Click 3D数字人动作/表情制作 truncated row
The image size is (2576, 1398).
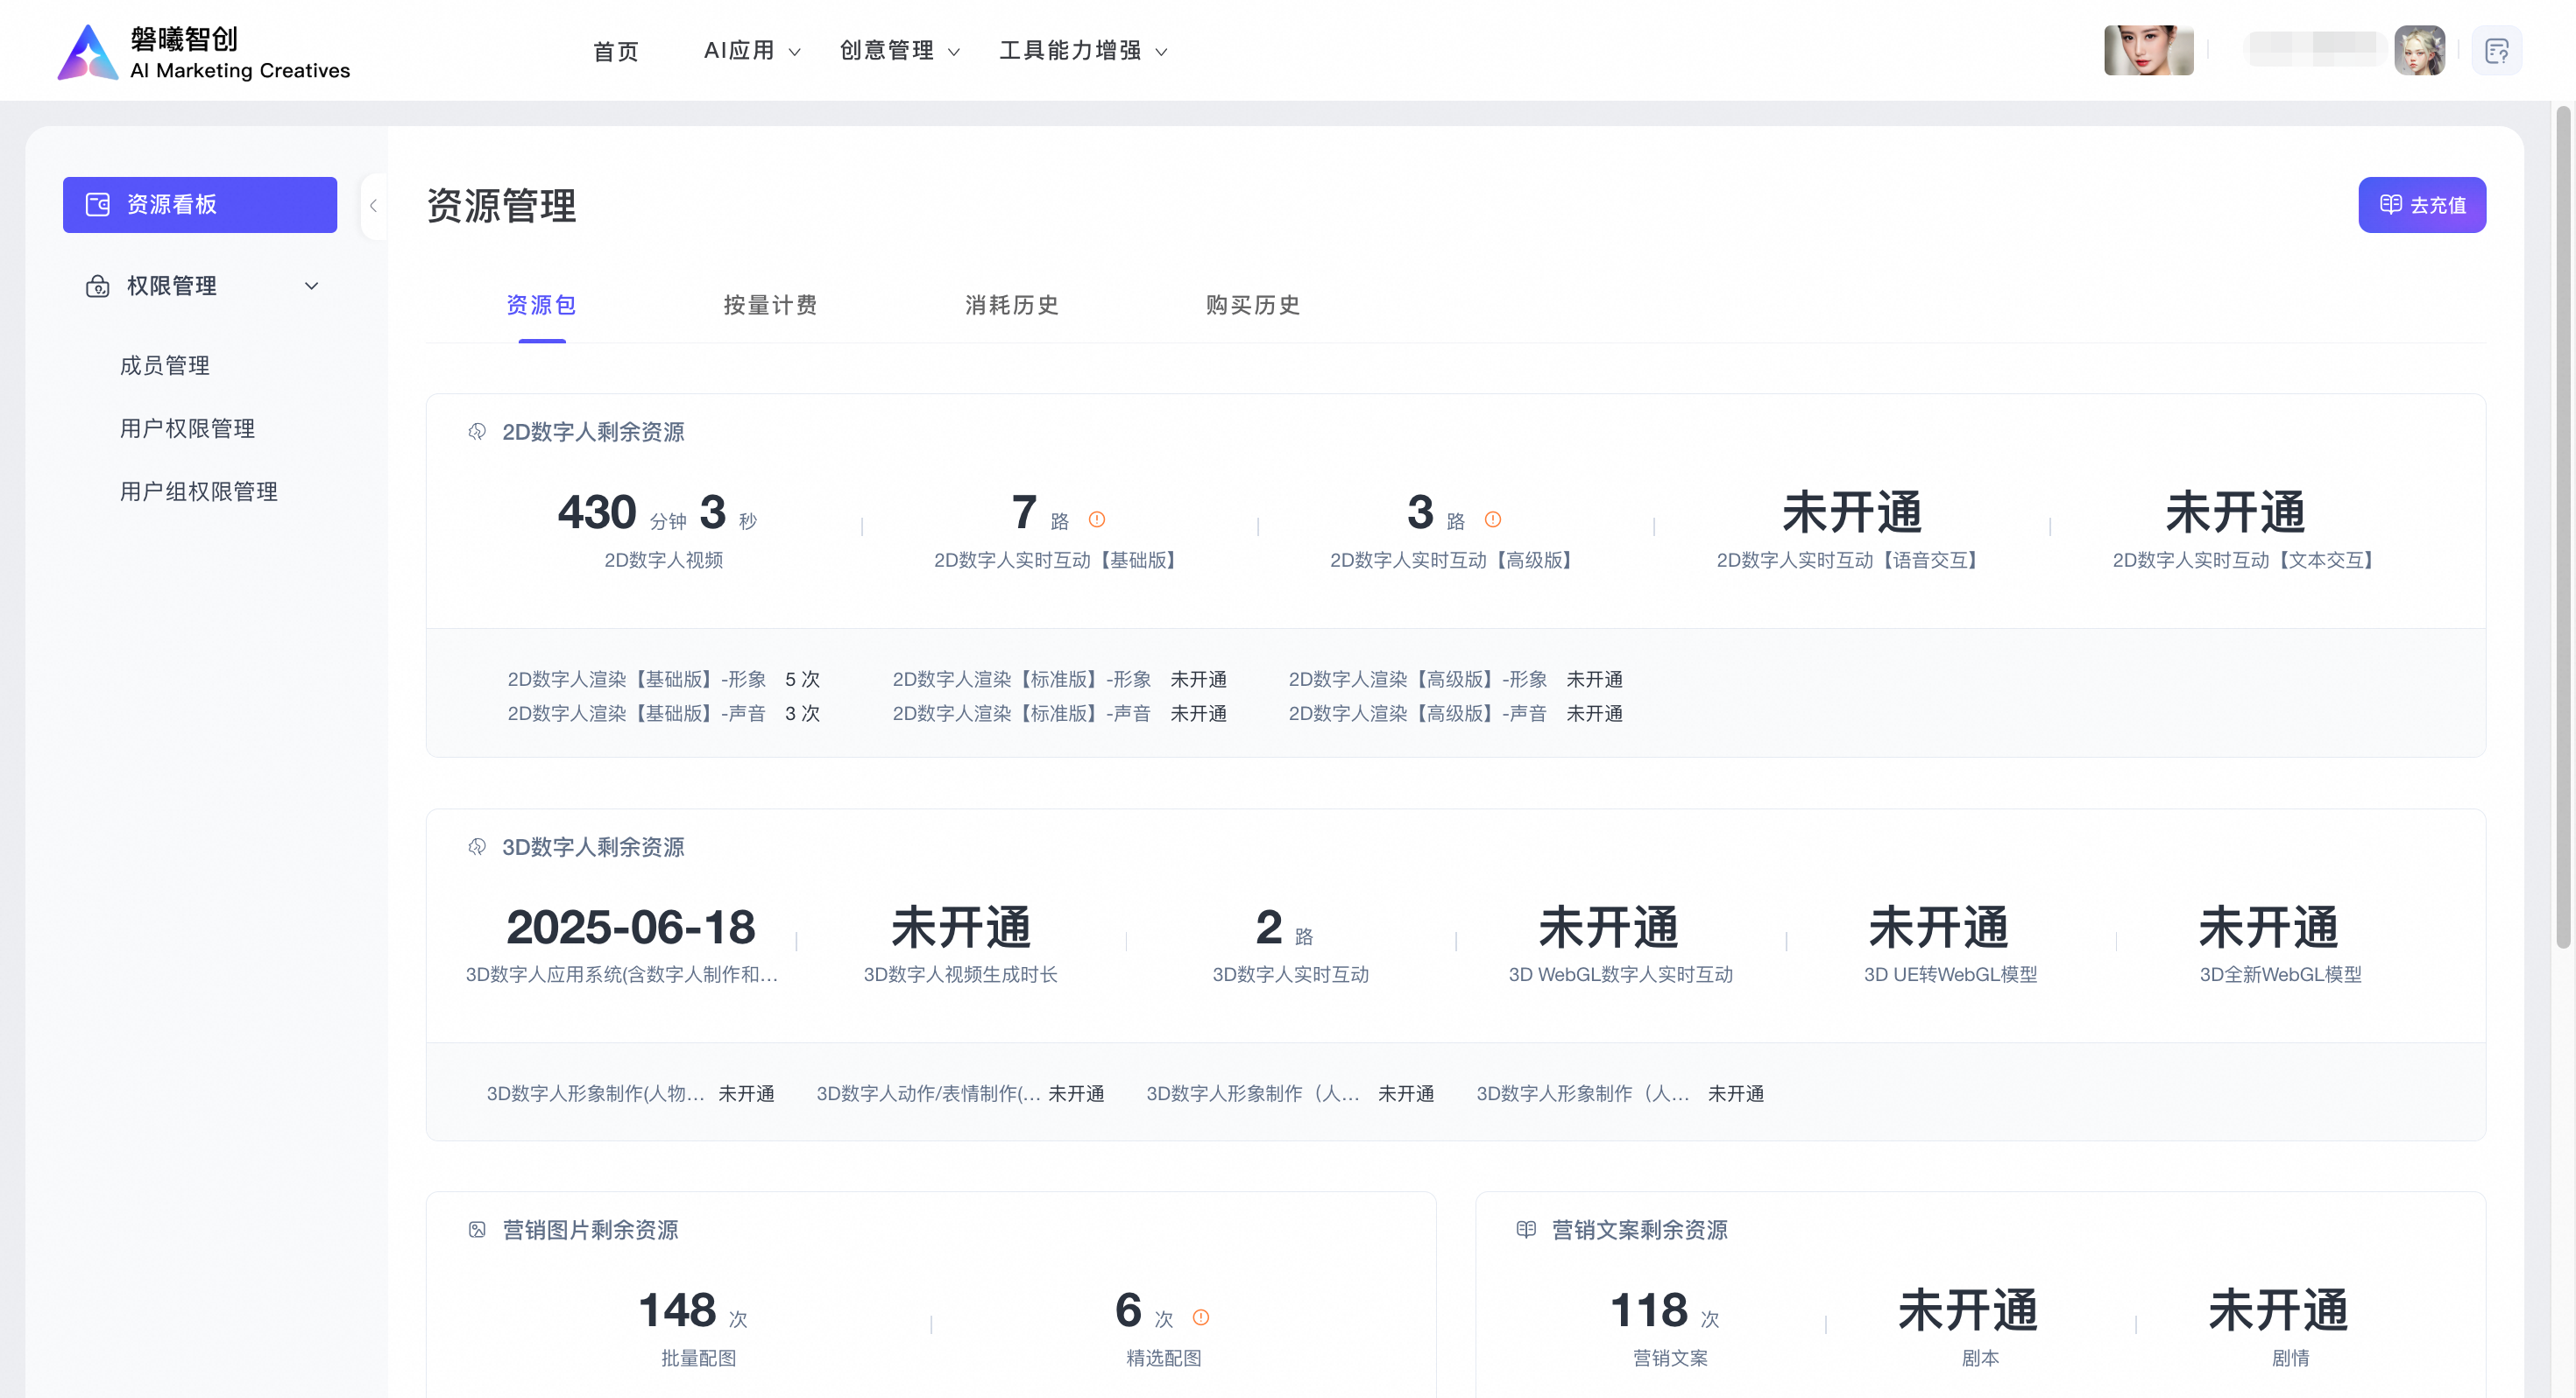961,1093
